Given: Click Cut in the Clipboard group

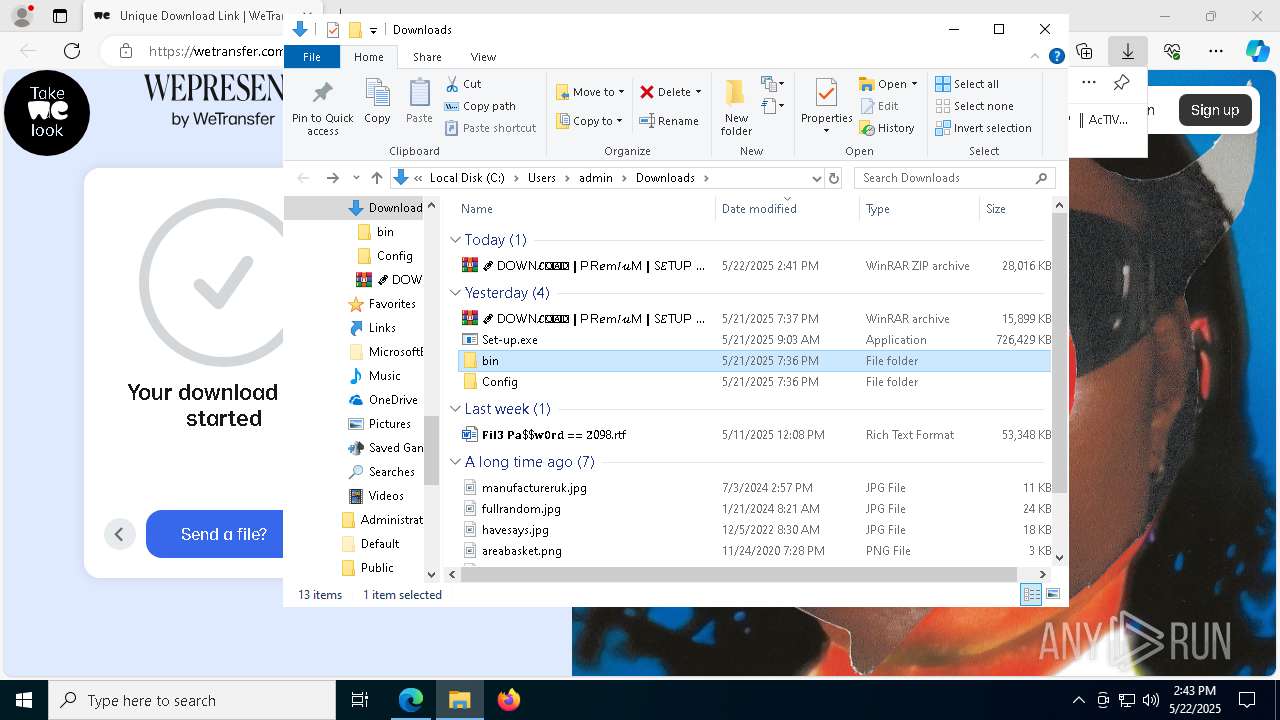Looking at the screenshot, I should click(463, 84).
